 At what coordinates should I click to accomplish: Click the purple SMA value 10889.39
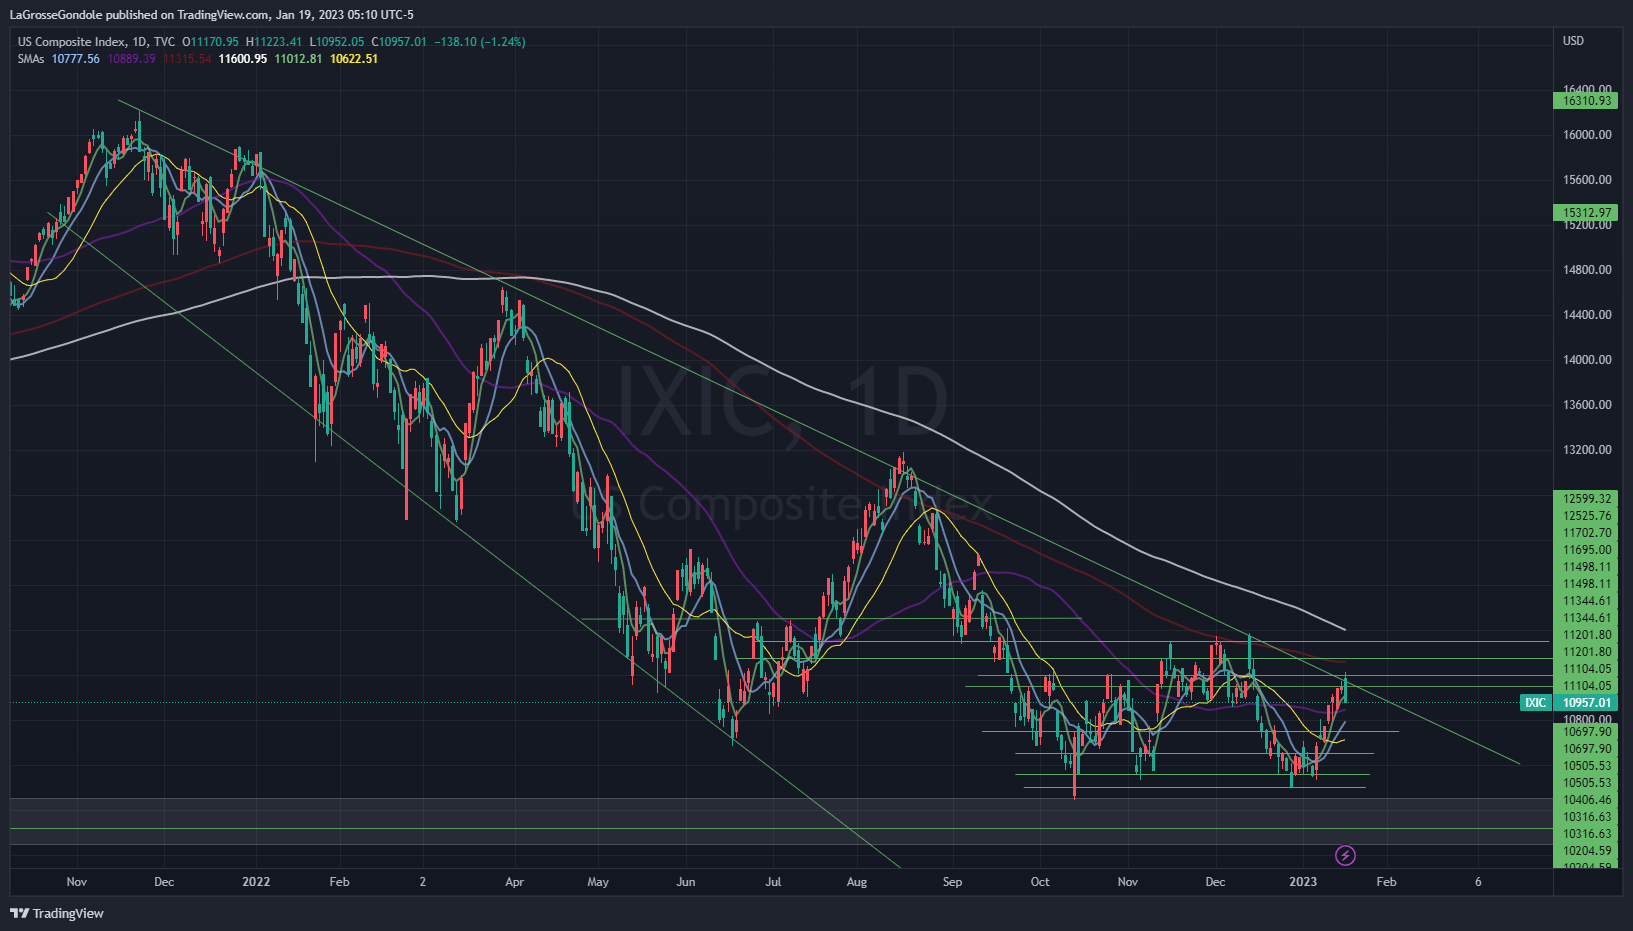click(132, 59)
